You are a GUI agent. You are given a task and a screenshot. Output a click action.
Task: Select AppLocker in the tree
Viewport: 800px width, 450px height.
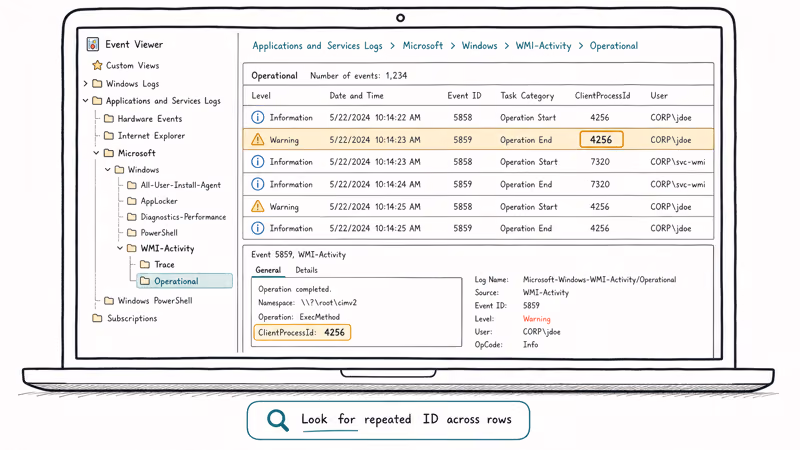pyautogui.click(x=159, y=201)
